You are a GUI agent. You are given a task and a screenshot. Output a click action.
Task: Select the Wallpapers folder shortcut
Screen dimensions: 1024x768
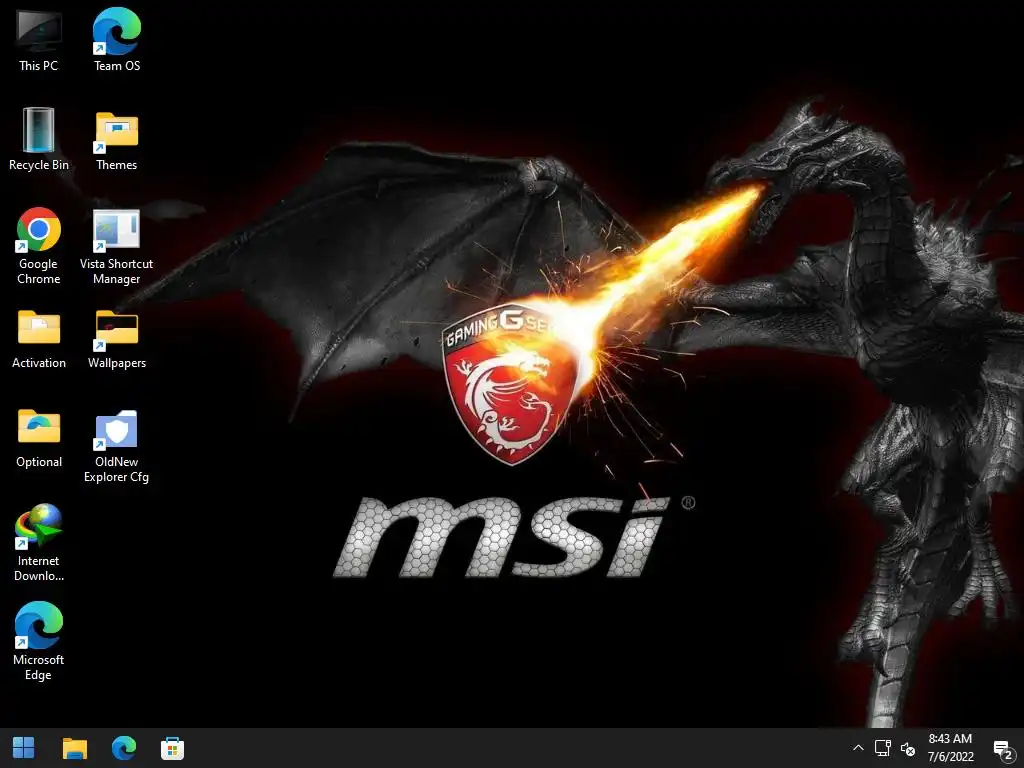(x=117, y=340)
